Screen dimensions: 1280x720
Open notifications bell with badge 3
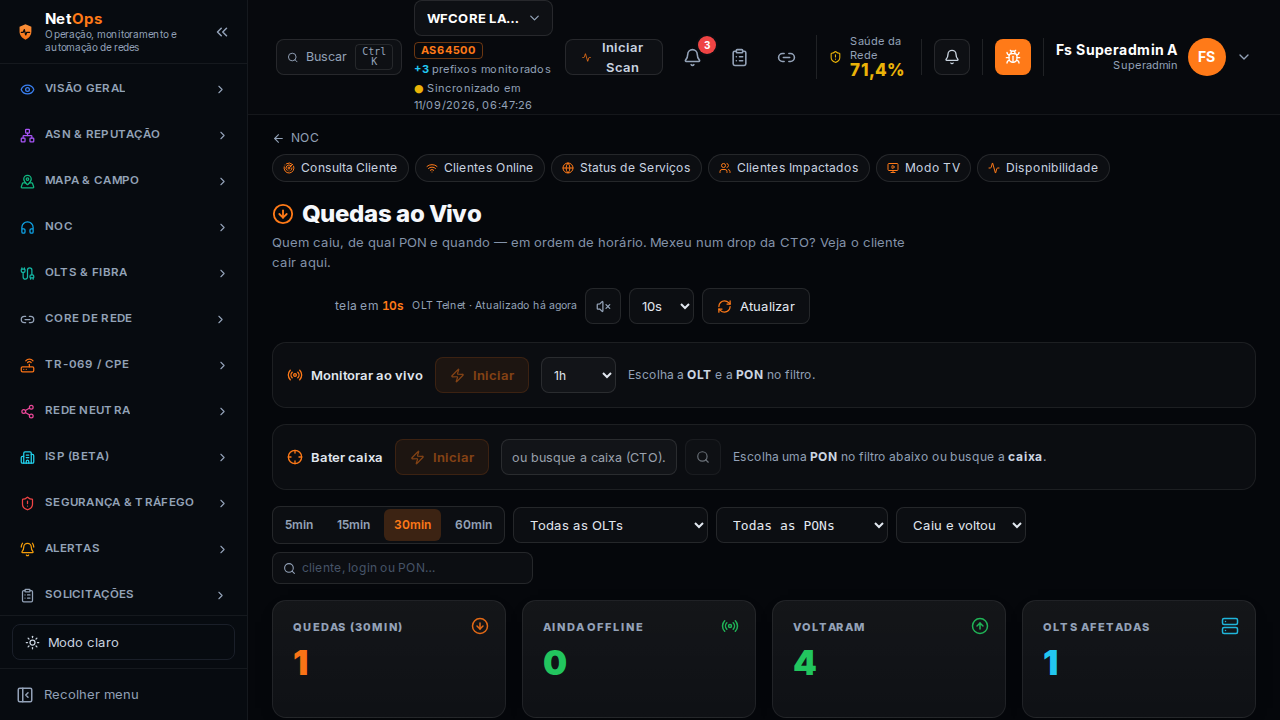point(692,57)
